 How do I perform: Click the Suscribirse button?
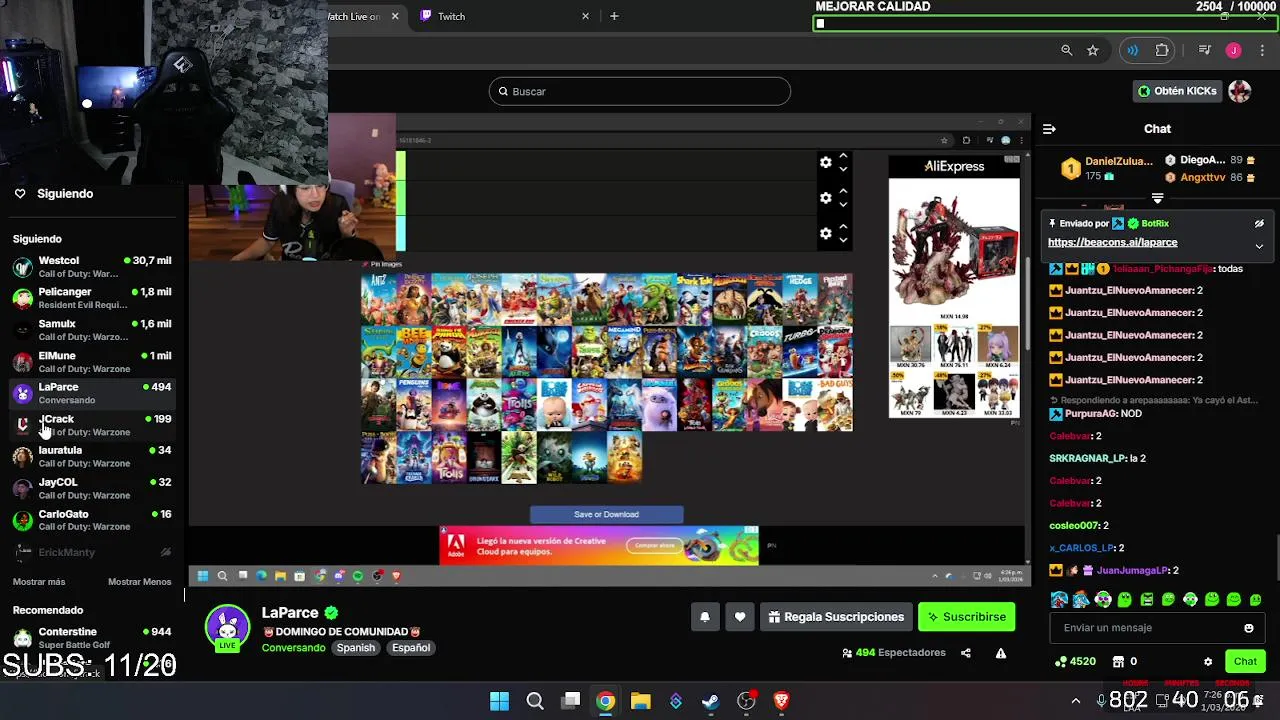[x=967, y=617]
